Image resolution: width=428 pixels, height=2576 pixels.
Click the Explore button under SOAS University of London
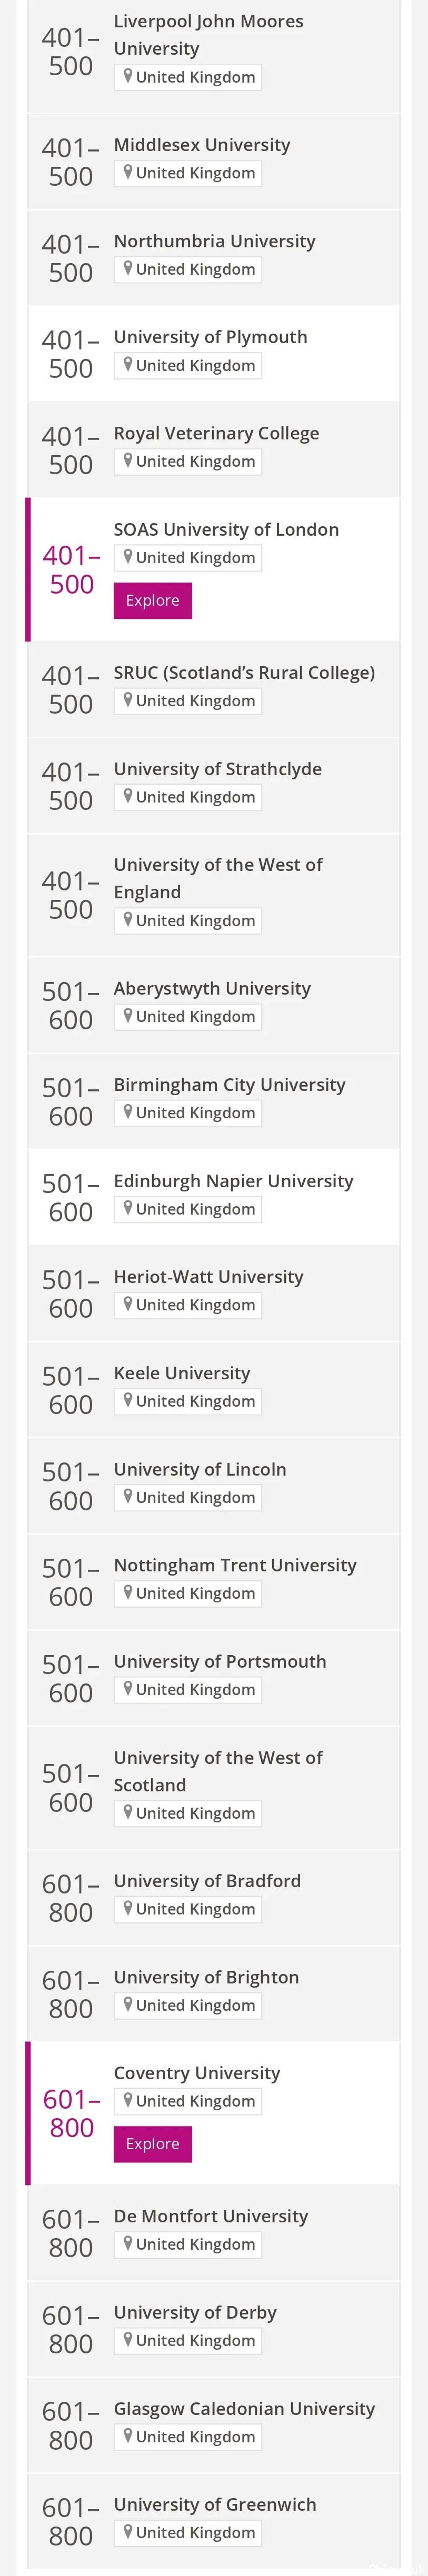click(152, 600)
